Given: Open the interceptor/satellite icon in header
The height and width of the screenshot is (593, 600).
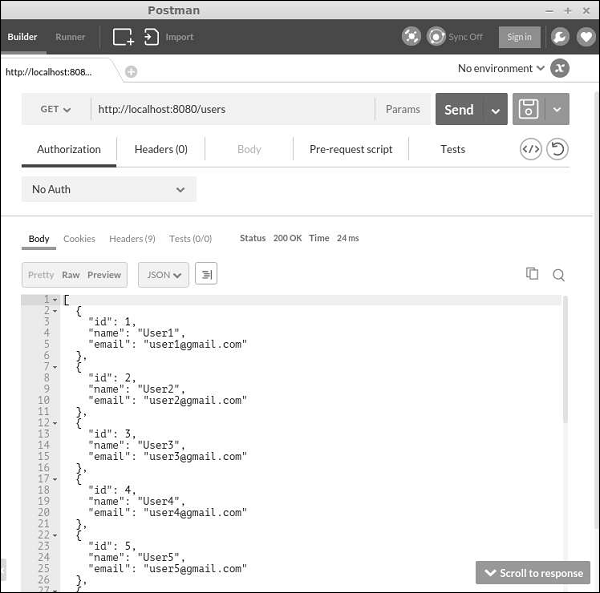Looking at the screenshot, I should click(x=411, y=37).
